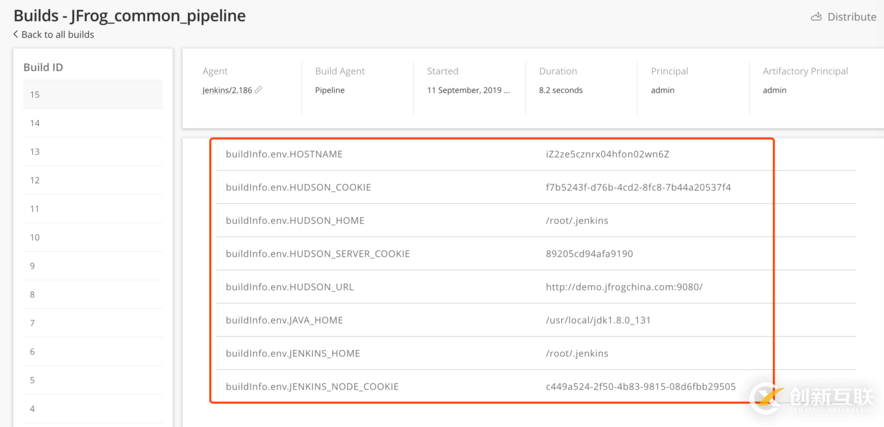The height and width of the screenshot is (427, 884).
Task: Click the hostname value iZ2ze5cznrx04hfon02wn6Z
Action: point(608,154)
